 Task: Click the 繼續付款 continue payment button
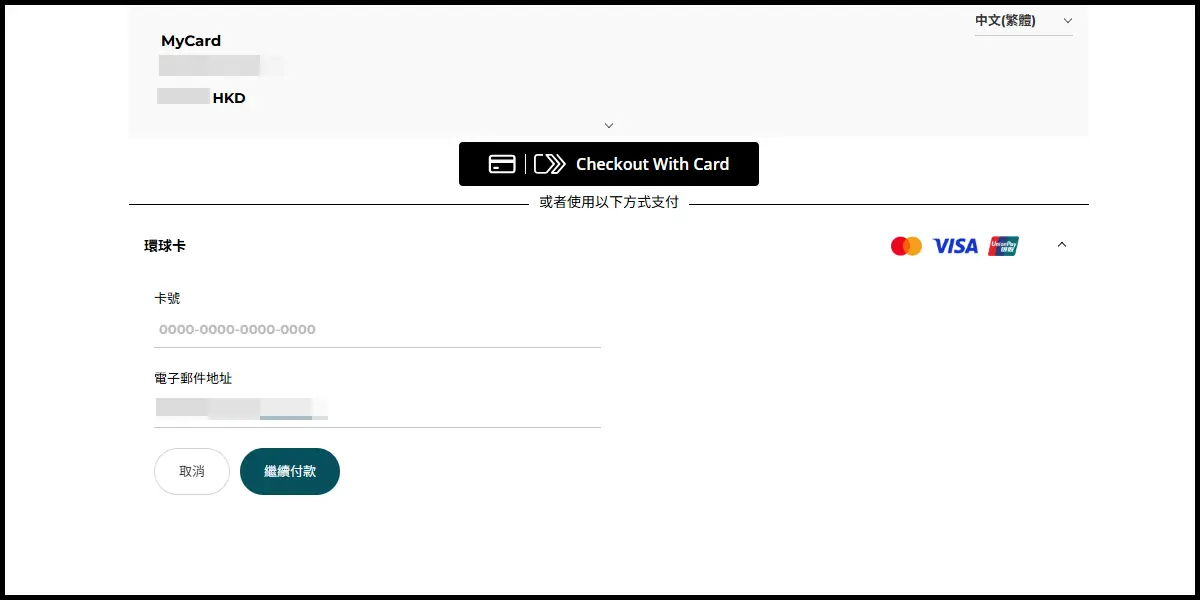(290, 471)
